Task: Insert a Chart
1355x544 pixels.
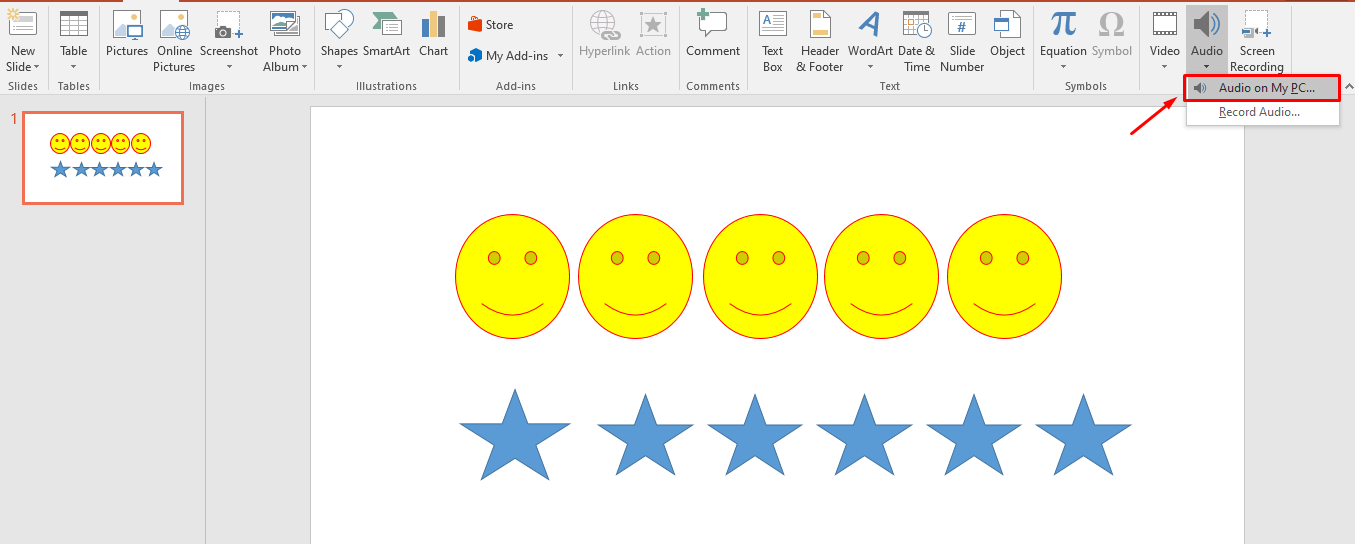Action: [434, 34]
